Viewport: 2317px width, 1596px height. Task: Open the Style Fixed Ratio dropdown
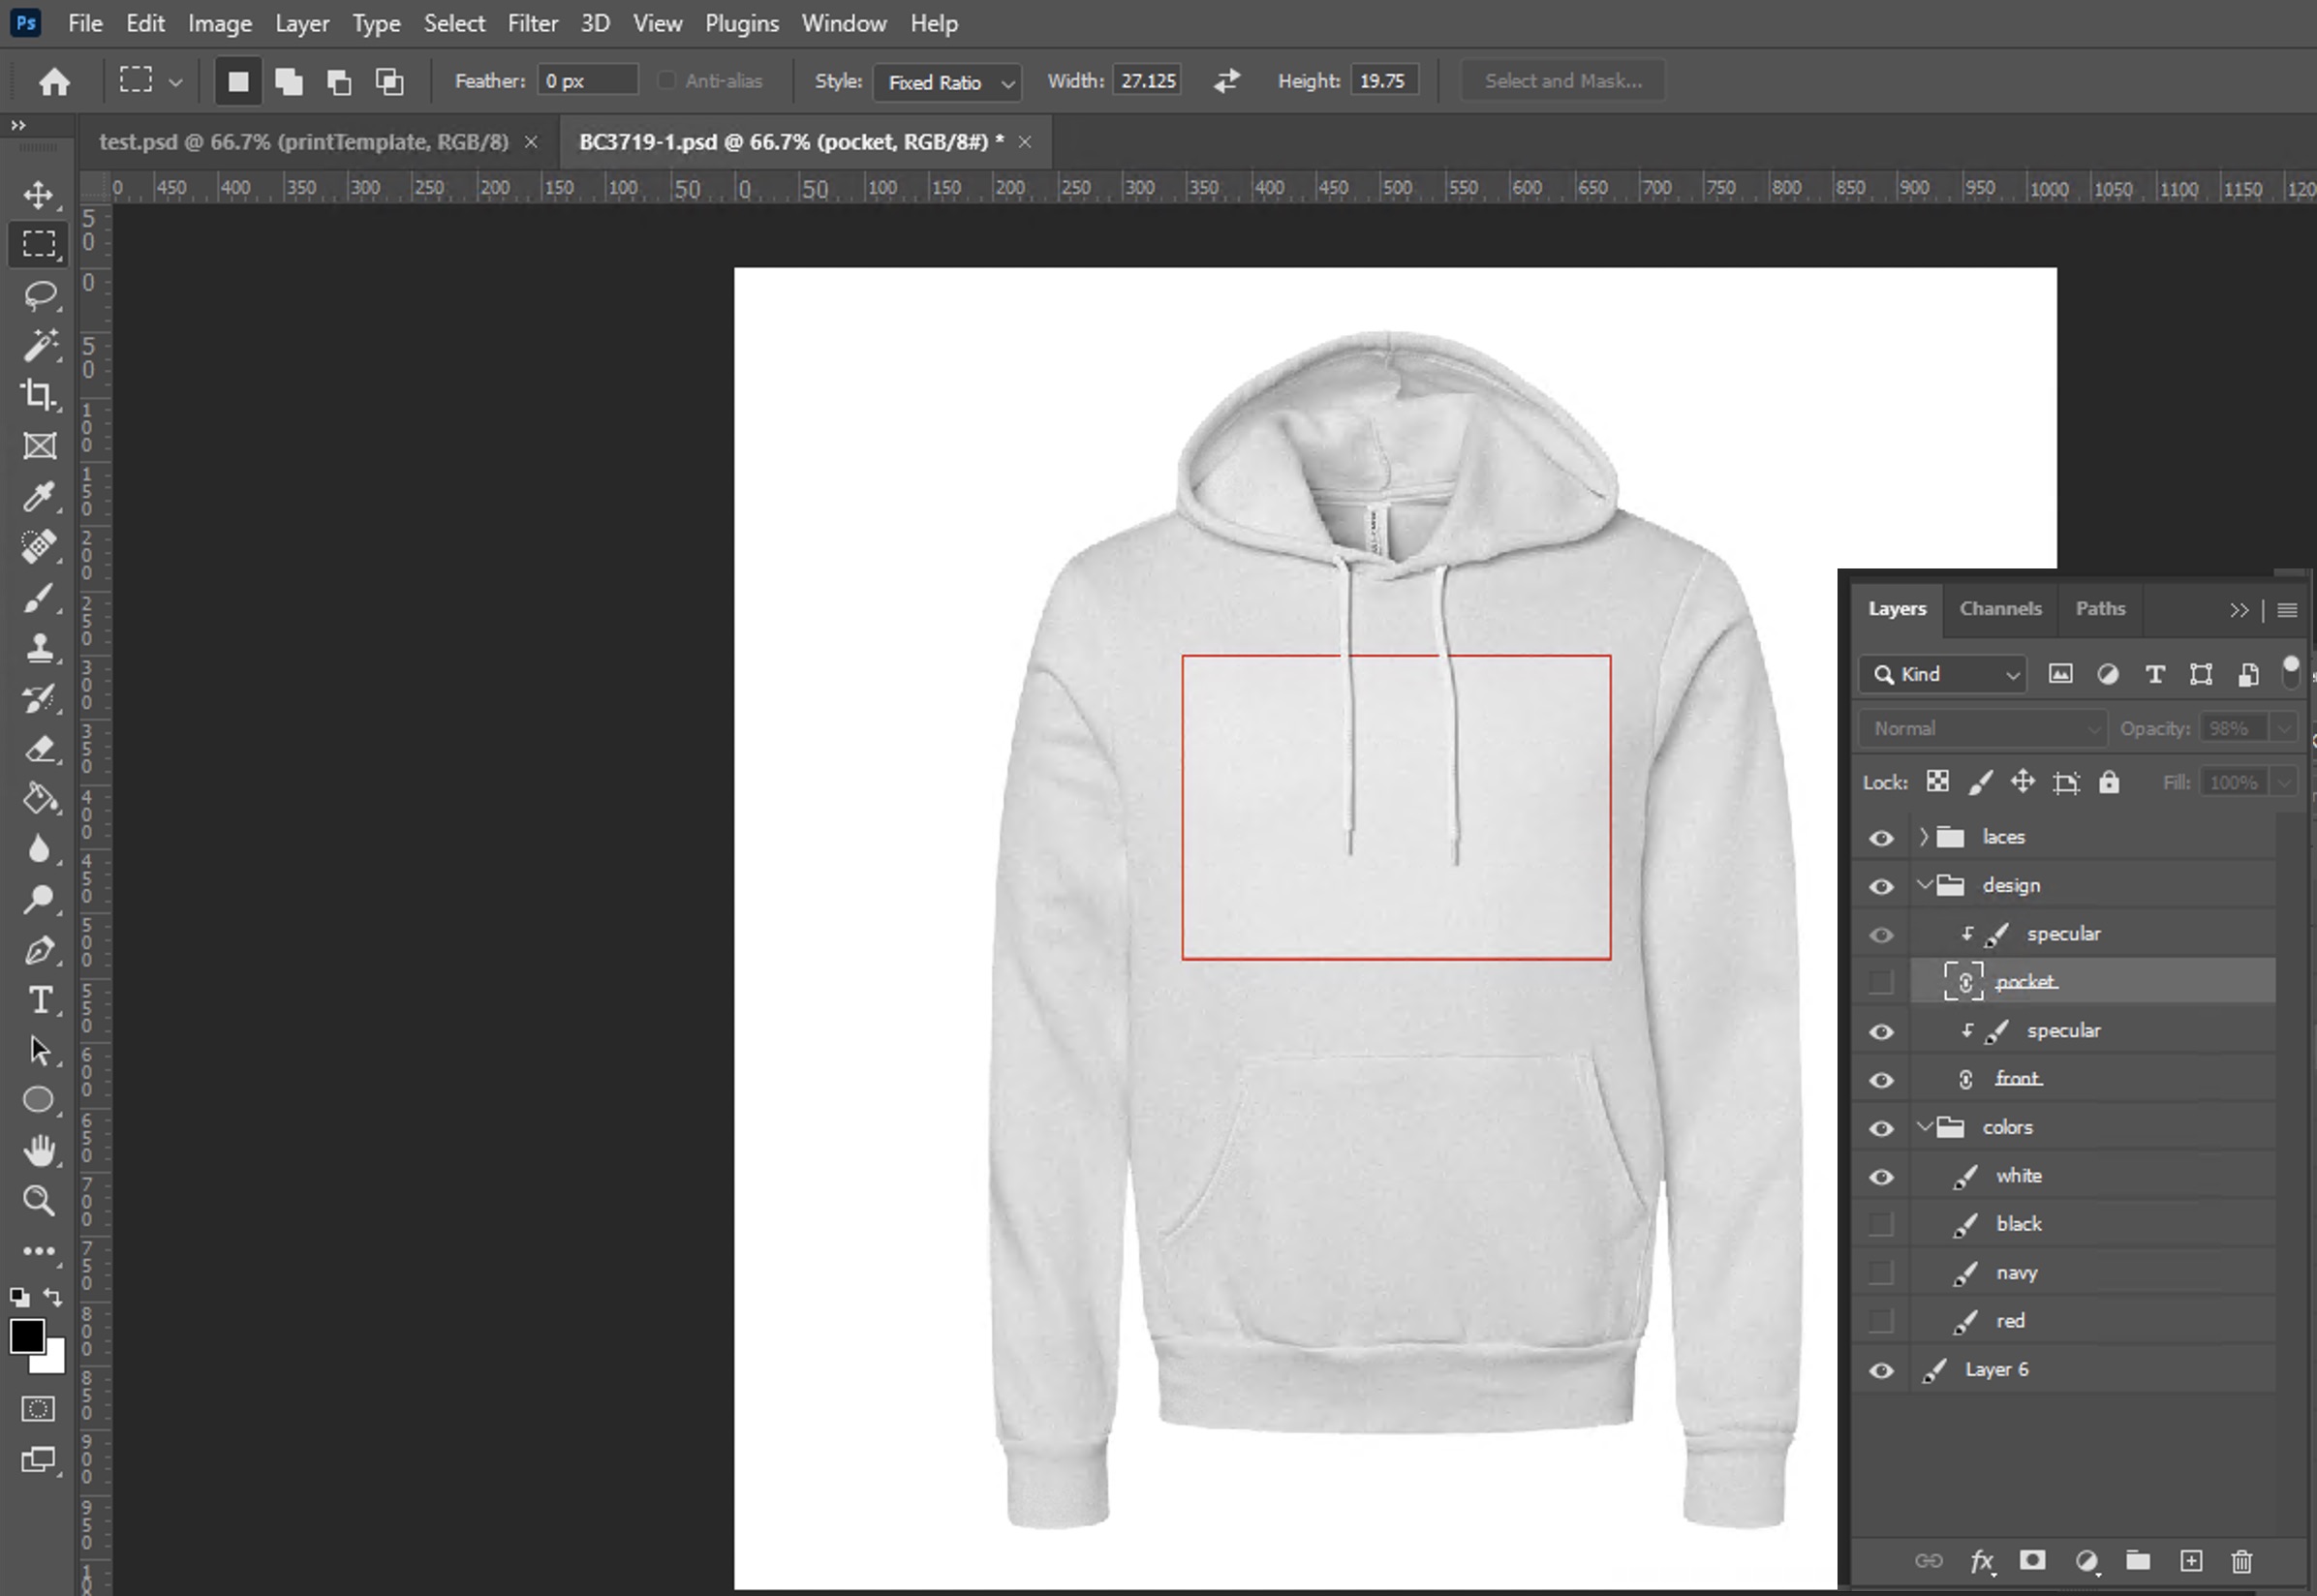[x=947, y=82]
